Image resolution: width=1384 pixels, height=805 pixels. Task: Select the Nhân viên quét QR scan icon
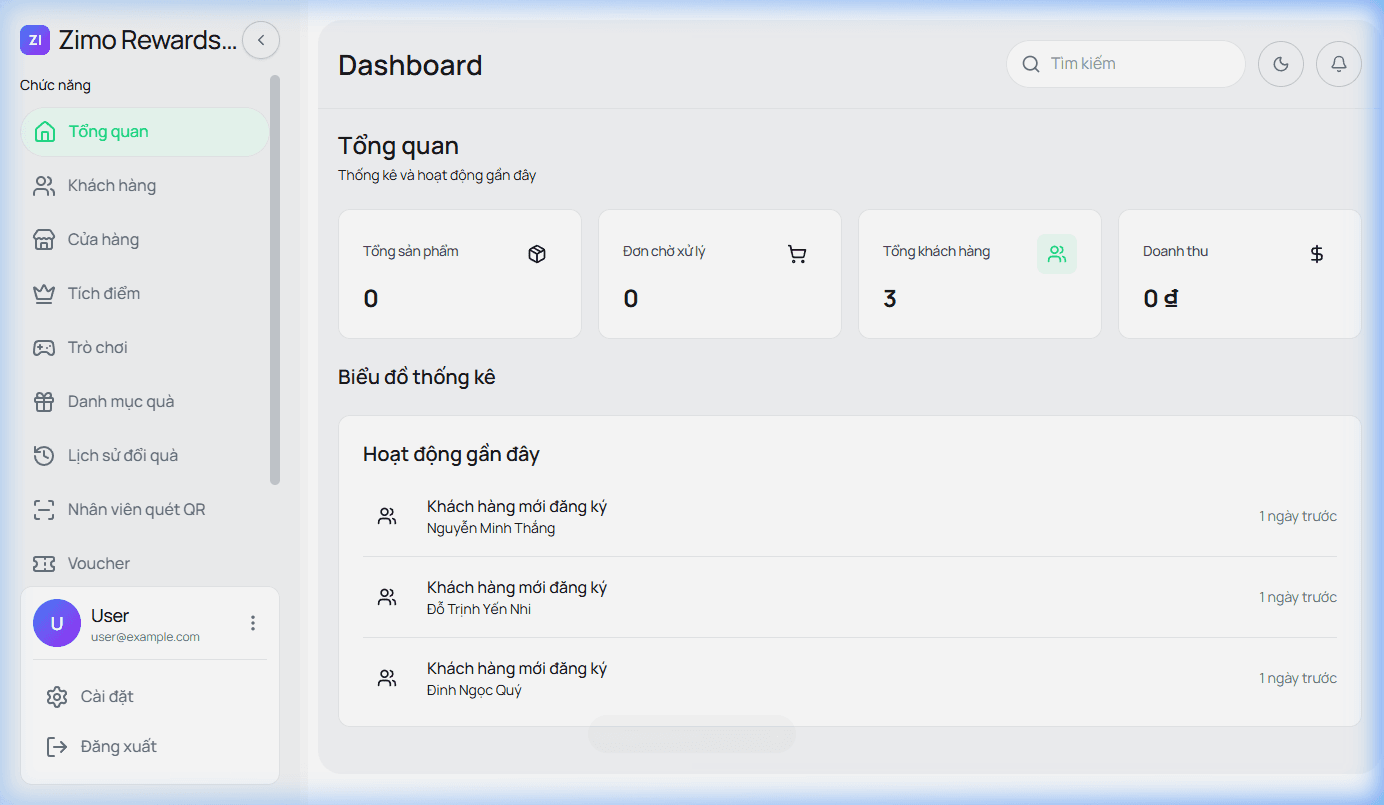tap(44, 509)
